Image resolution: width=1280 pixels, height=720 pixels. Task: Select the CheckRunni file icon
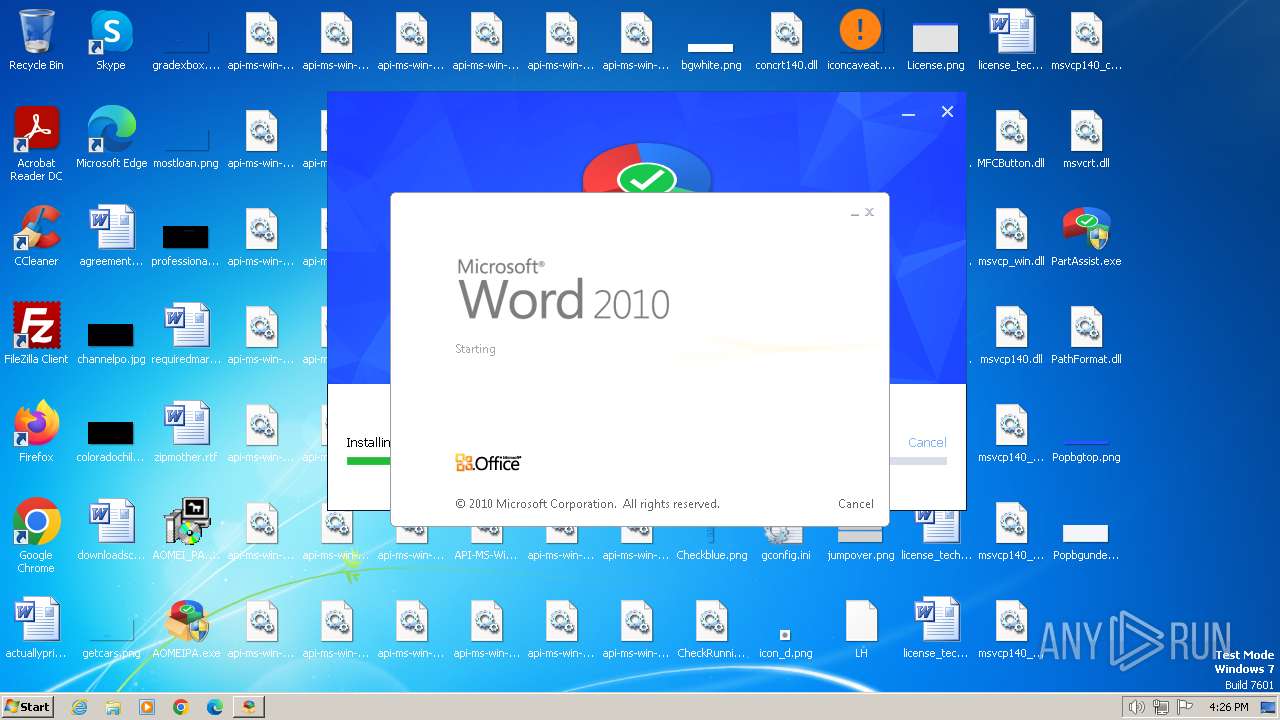coord(711,628)
